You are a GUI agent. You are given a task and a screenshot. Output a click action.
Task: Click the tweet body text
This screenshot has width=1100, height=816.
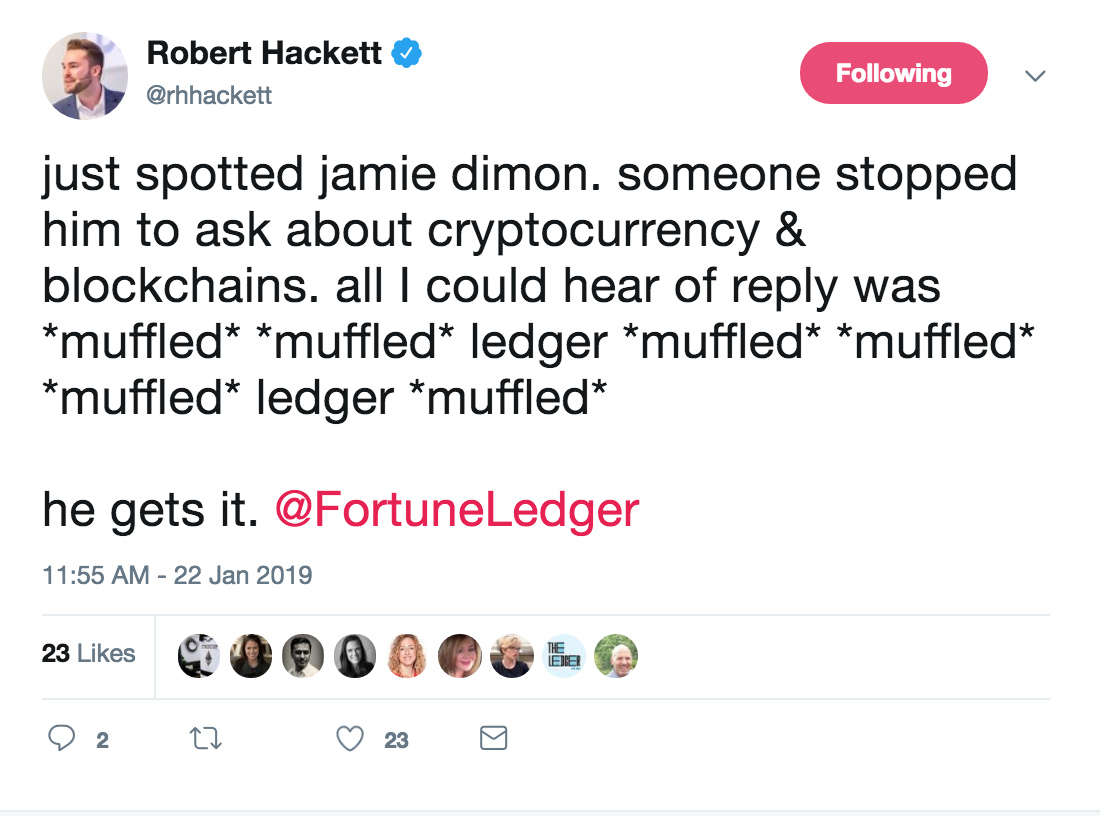[x=530, y=287]
